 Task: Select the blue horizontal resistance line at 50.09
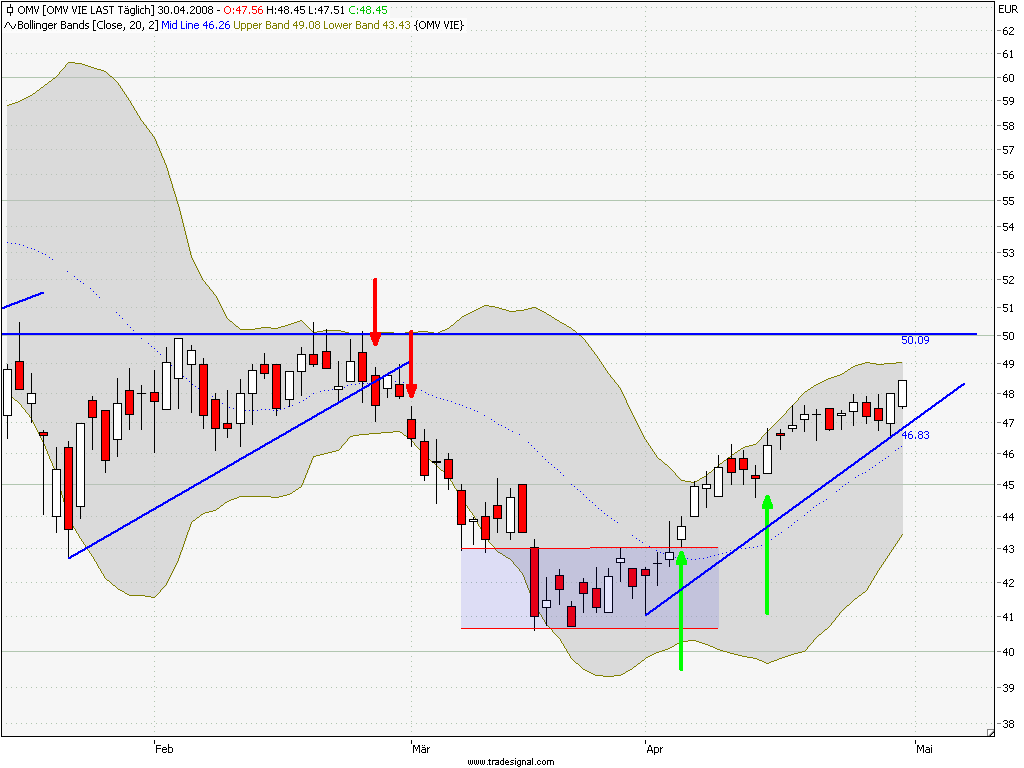(x=490, y=334)
